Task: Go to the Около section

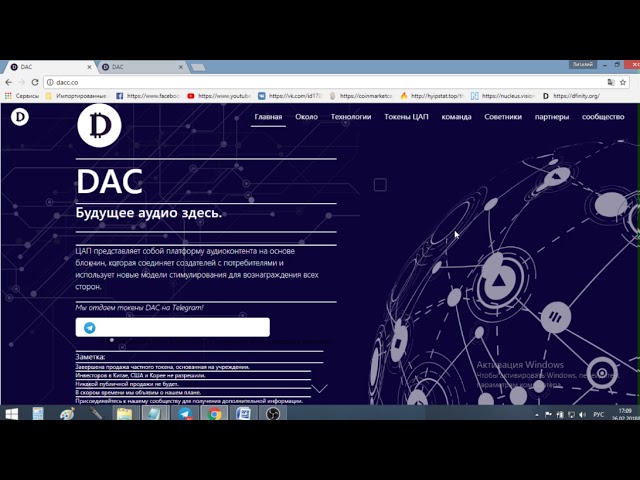Action: [306, 117]
